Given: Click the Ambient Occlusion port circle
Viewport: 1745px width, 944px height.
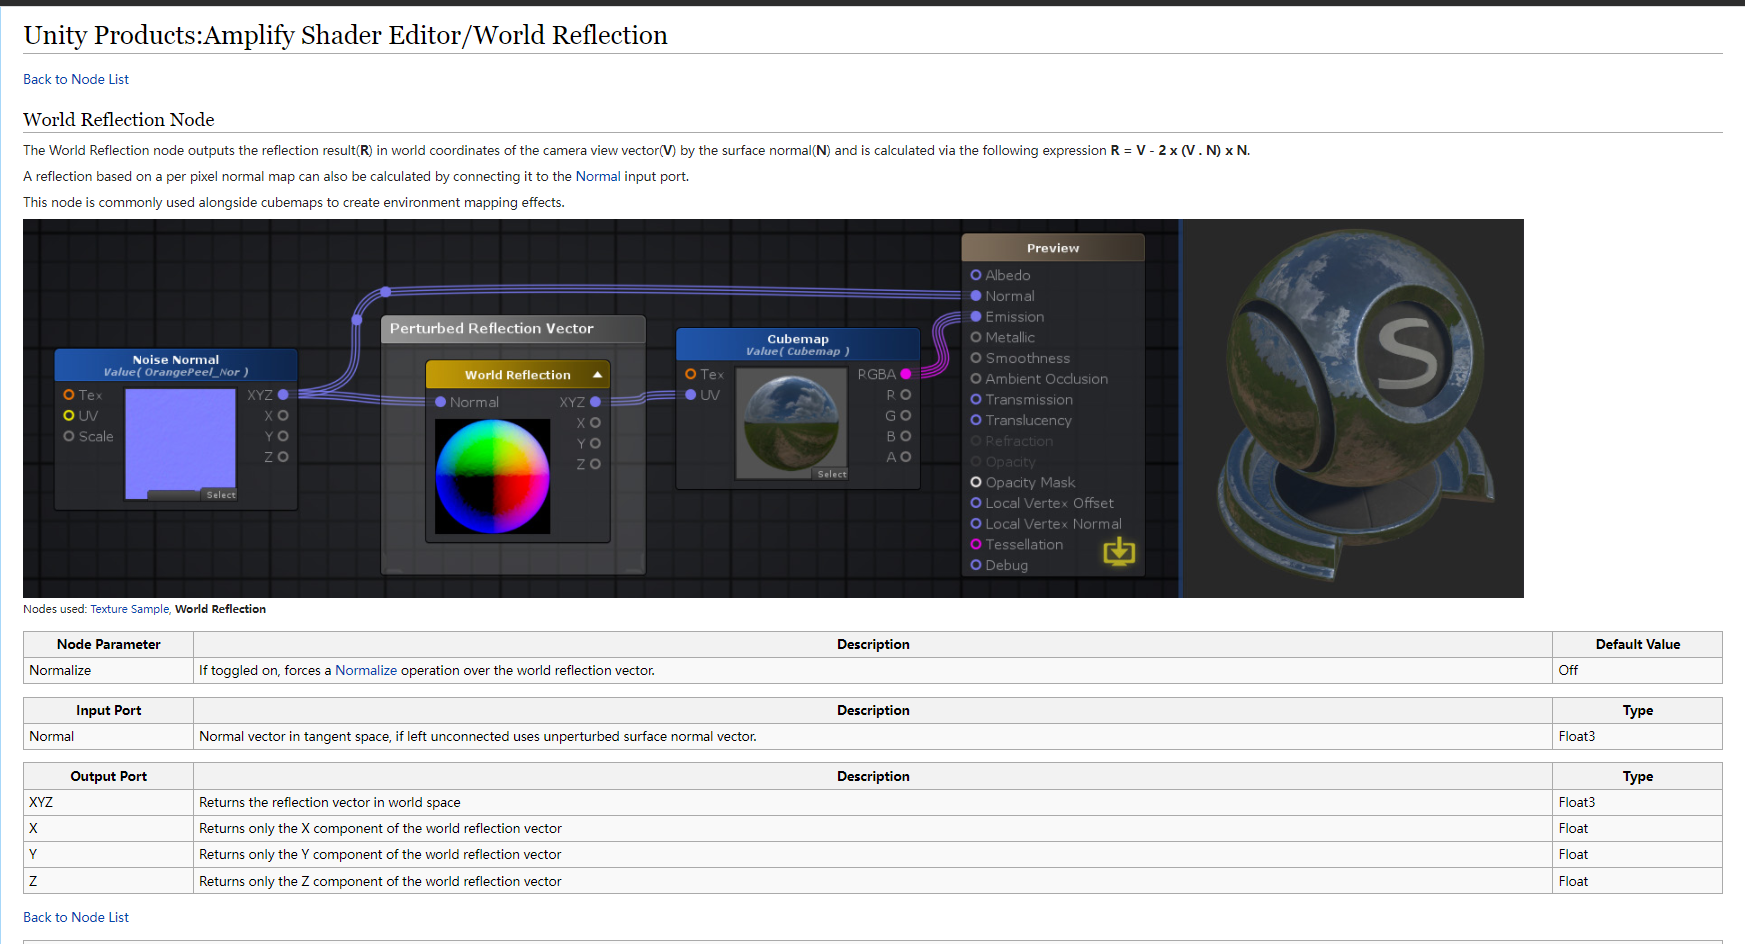Looking at the screenshot, I should (x=976, y=379).
